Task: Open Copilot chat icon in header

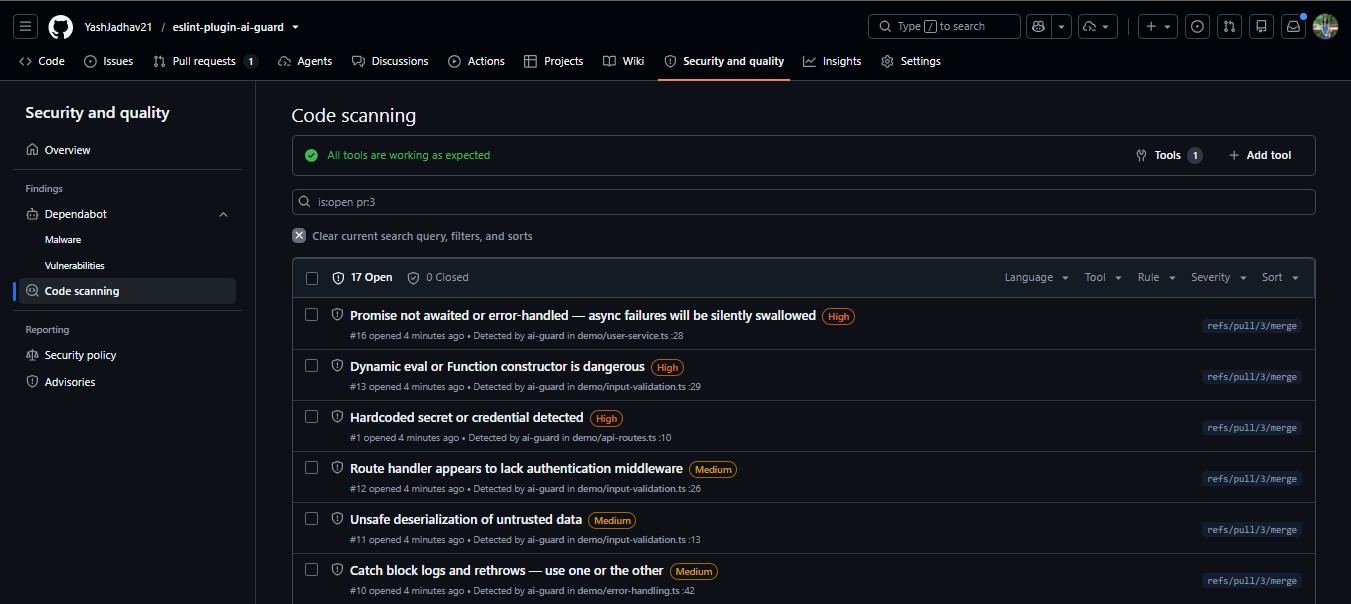Action: (x=1039, y=27)
